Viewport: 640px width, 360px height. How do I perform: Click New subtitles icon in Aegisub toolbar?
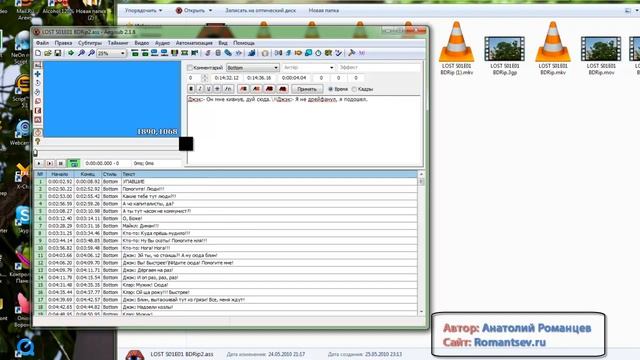coord(38,53)
